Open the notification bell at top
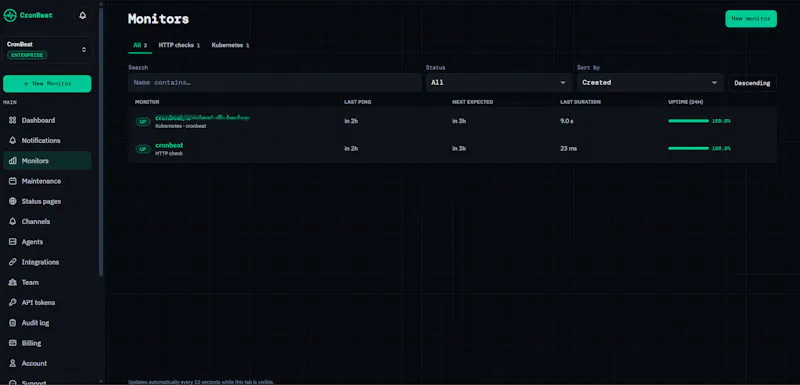800x385 pixels. 83,16
